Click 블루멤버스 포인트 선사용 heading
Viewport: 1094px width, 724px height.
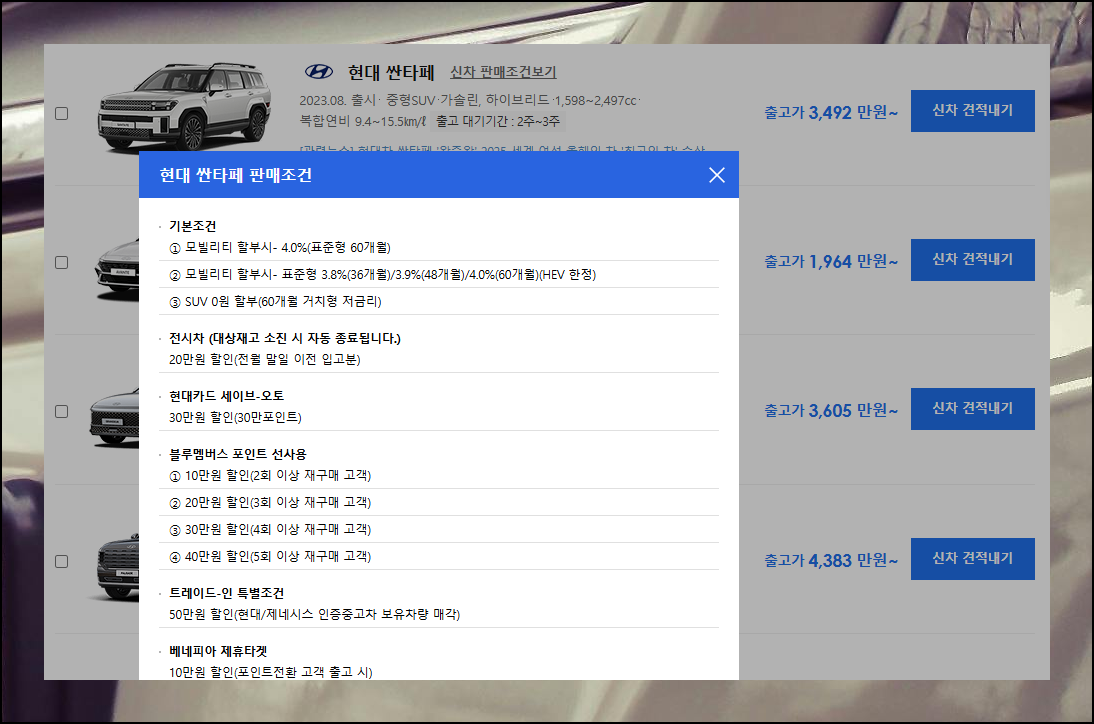tap(238, 454)
